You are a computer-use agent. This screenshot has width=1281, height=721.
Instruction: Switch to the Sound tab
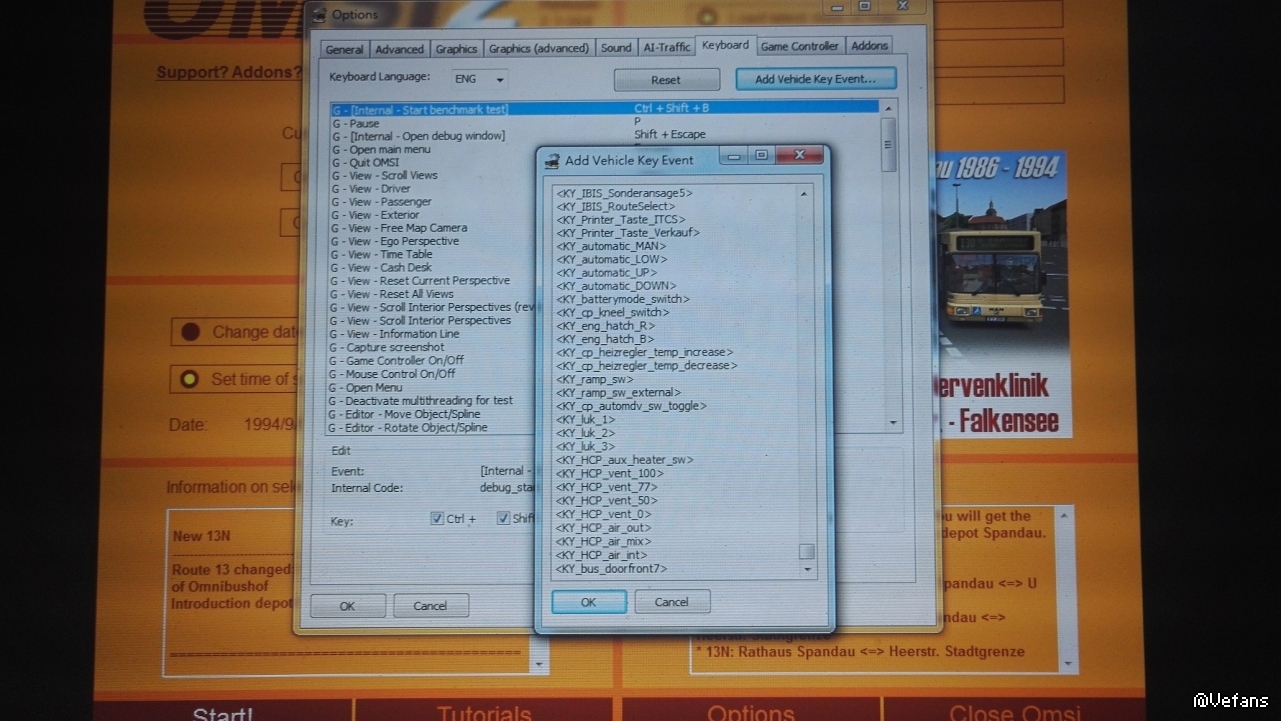[616, 48]
